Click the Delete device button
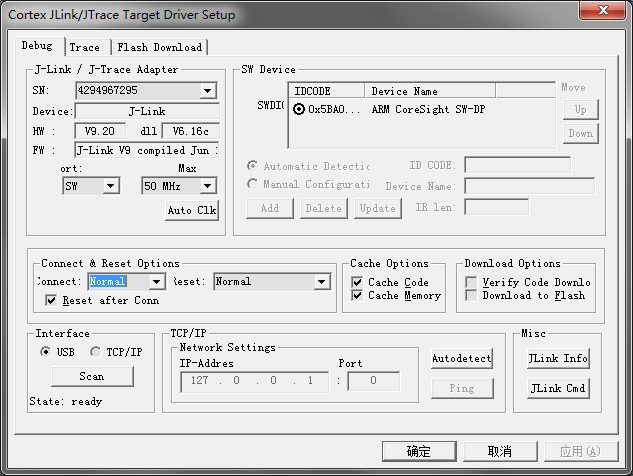 click(x=323, y=208)
